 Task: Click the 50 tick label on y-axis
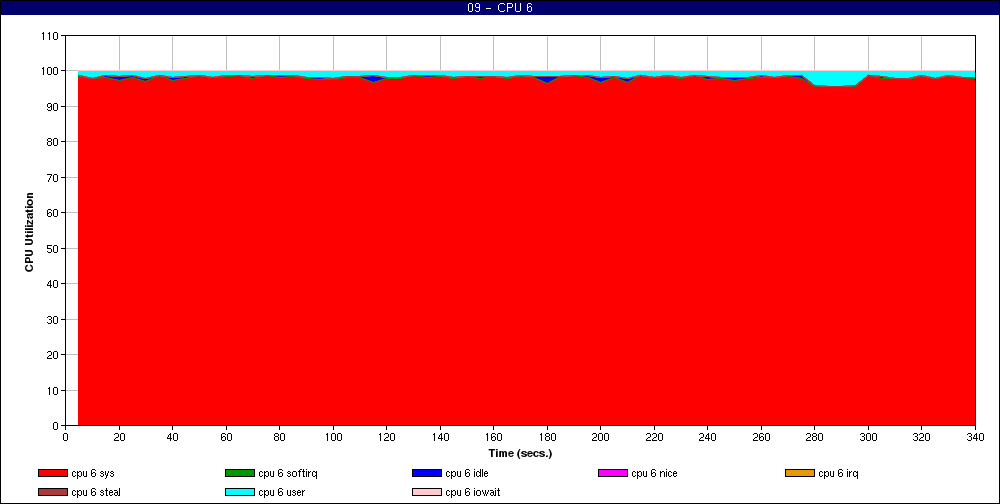(54, 248)
